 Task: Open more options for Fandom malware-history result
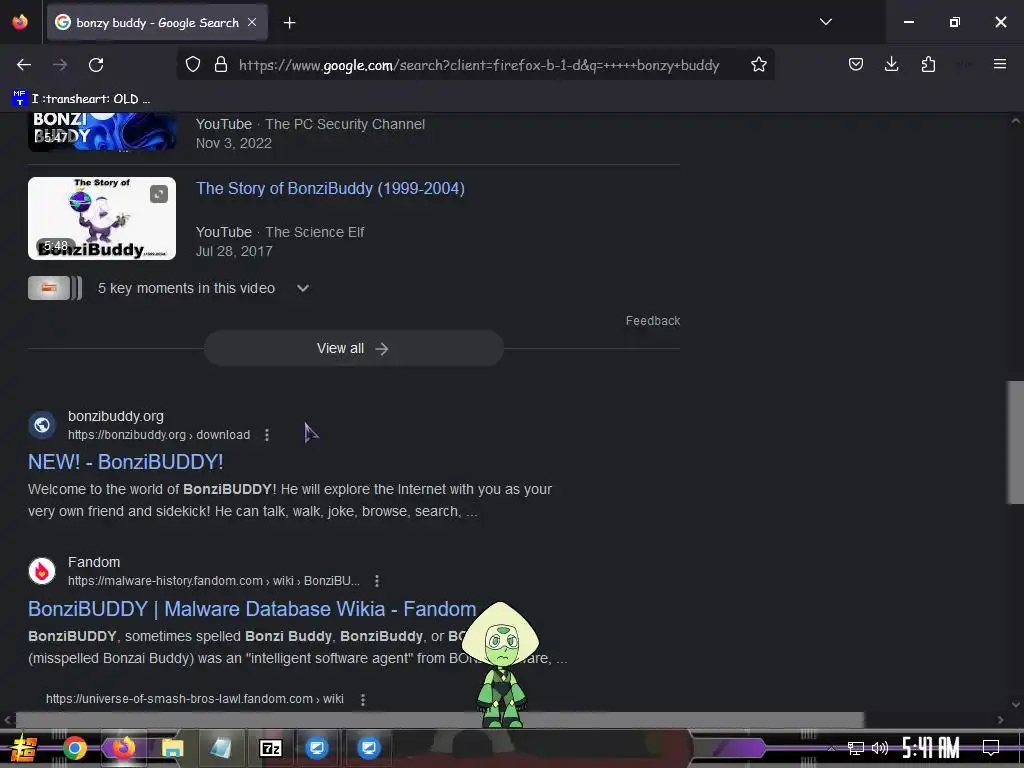point(377,581)
